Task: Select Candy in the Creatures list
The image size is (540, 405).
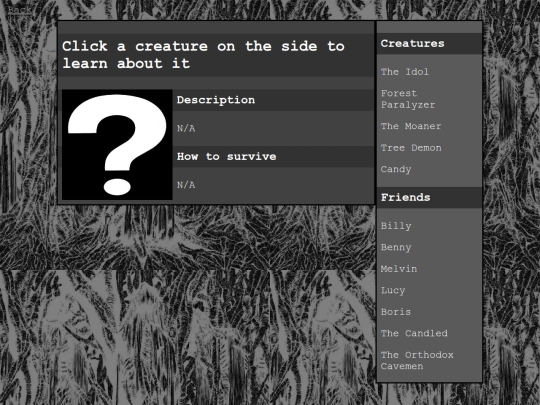Action: (396, 169)
